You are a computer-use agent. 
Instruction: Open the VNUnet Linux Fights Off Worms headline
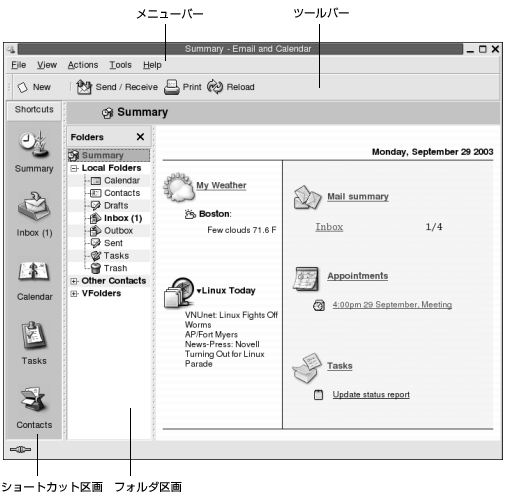(231, 320)
